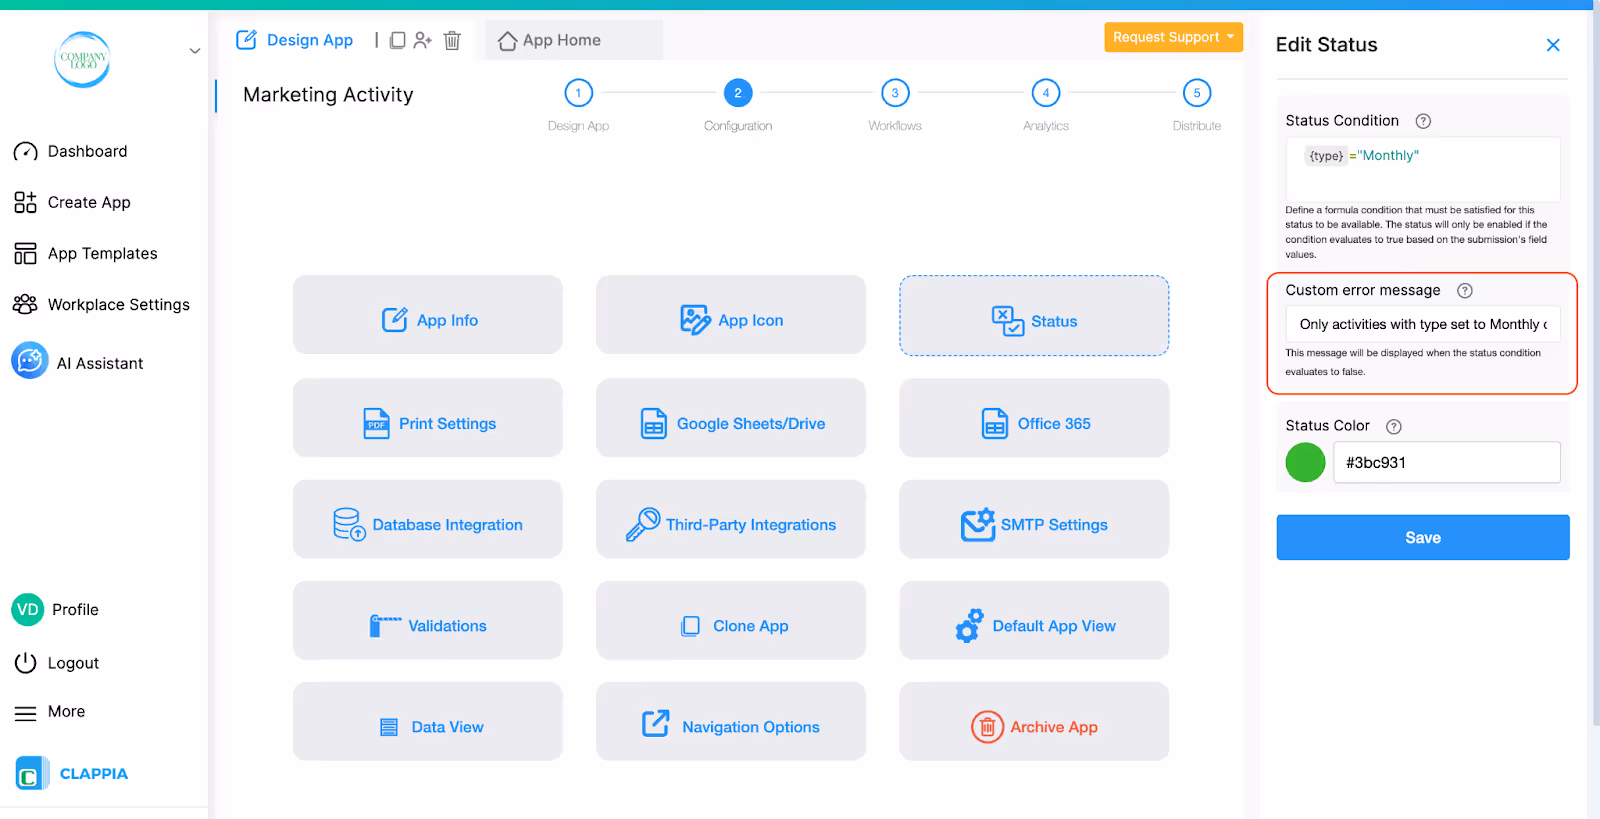Viewport: 1600px width, 819px height.
Task: Click the Workplace Settings people icon
Action: click(25, 304)
